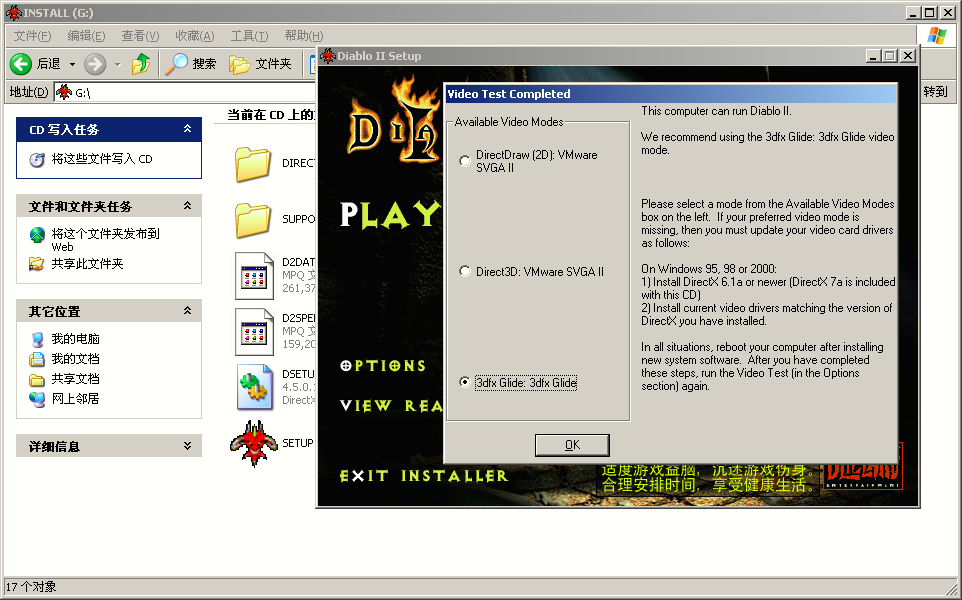Image resolution: width=962 pixels, height=600 pixels.
Task: Select the D2SPEECH MPQ file icon
Action: 254,331
